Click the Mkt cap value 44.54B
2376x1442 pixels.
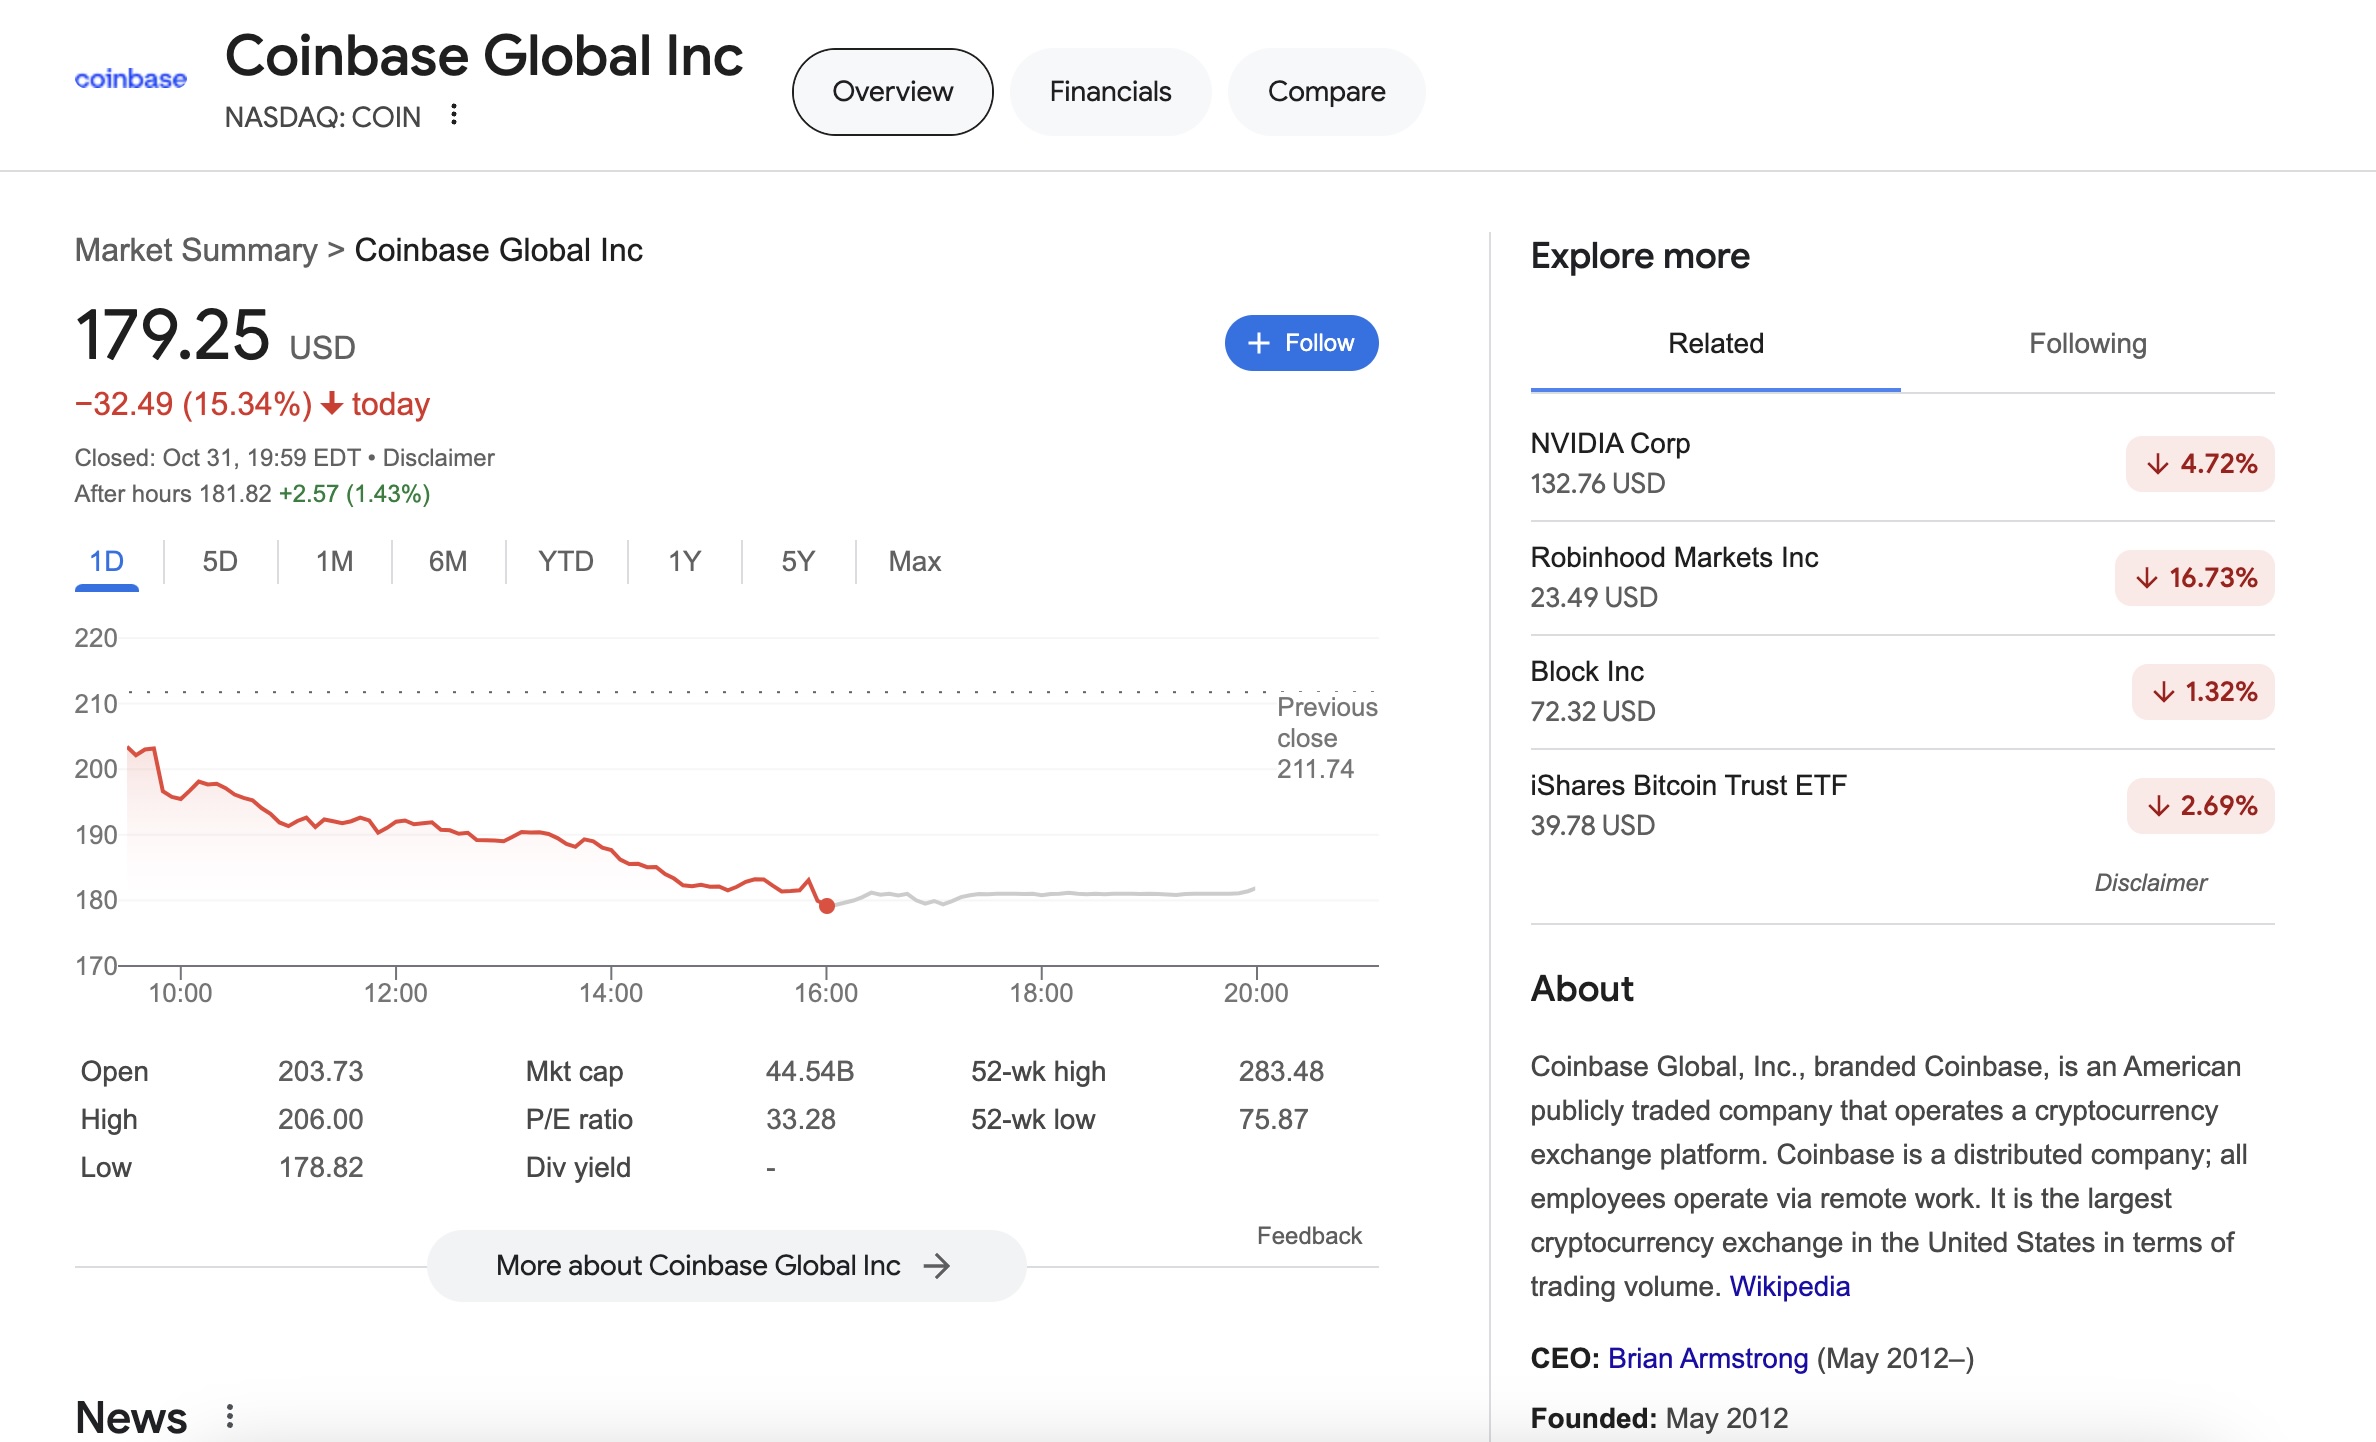(x=810, y=1071)
